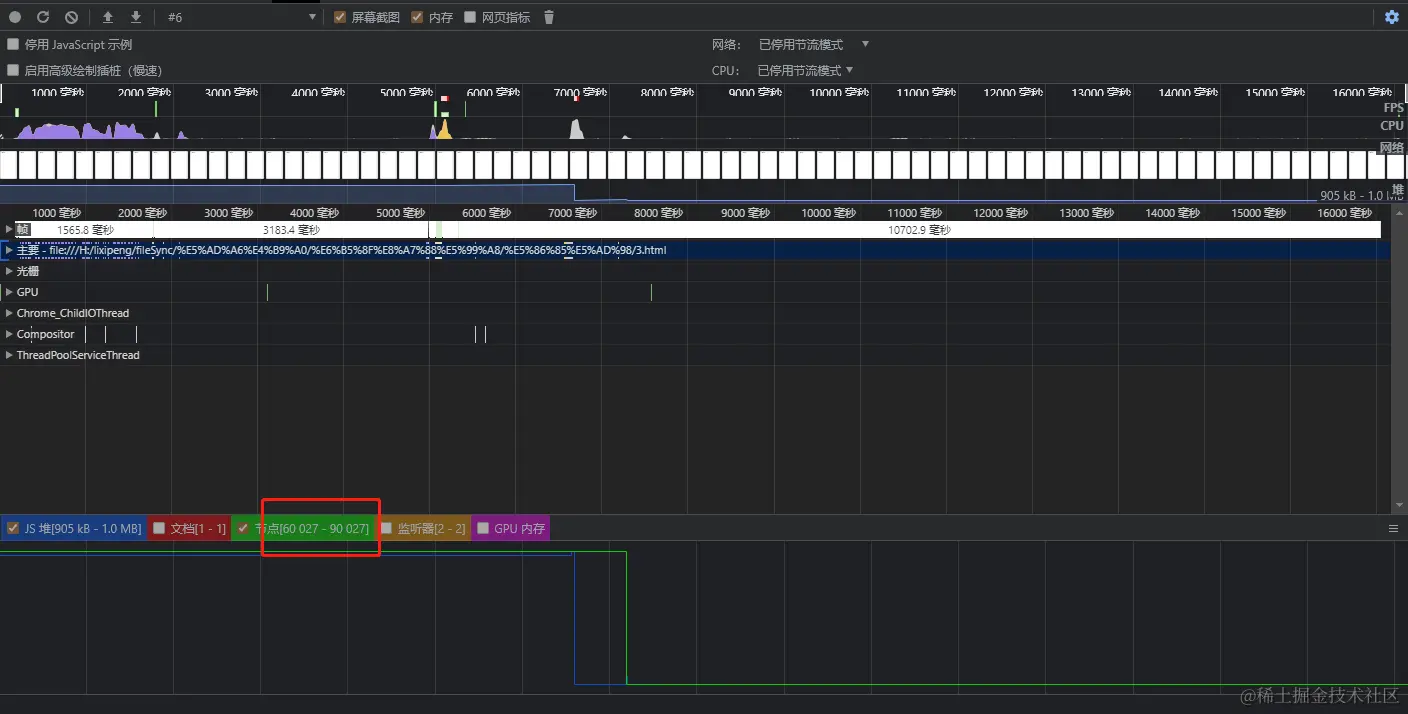Screen dimensions: 1408x714
Task: Start recording with the record button
Action: click(15, 17)
